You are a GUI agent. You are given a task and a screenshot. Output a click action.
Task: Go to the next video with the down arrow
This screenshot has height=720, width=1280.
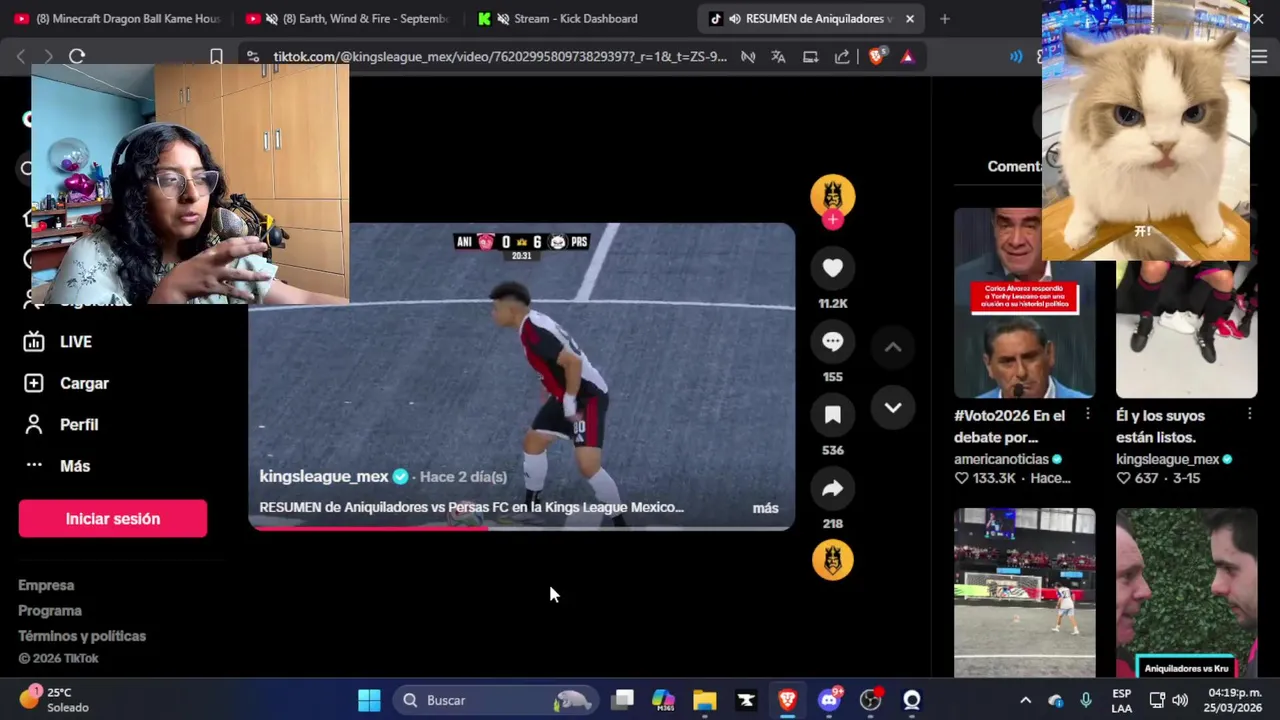(x=893, y=408)
